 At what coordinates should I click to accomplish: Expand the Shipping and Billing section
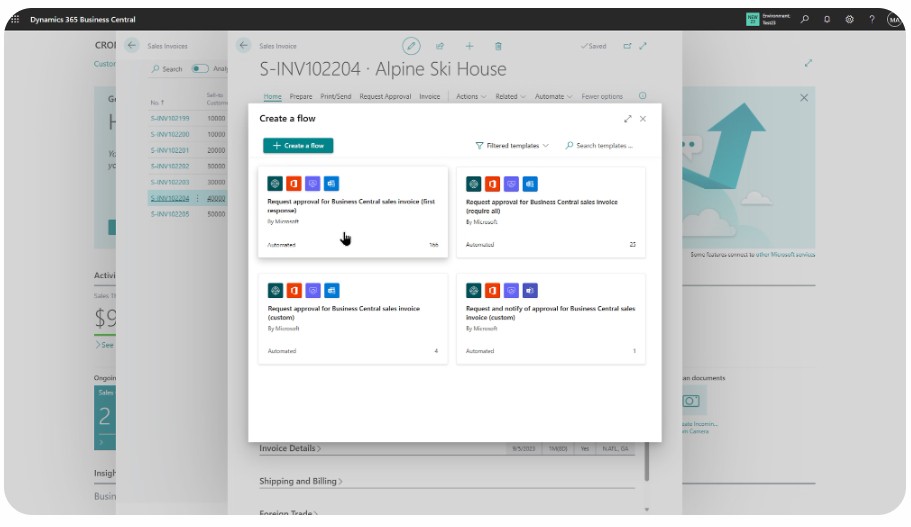300,481
